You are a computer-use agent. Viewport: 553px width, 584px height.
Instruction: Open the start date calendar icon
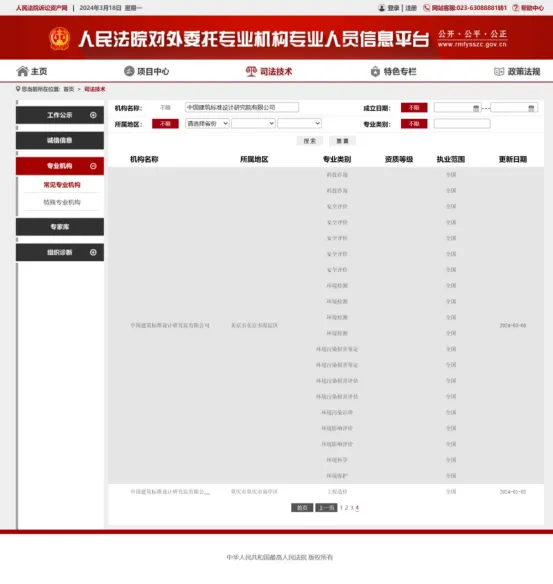point(476,108)
